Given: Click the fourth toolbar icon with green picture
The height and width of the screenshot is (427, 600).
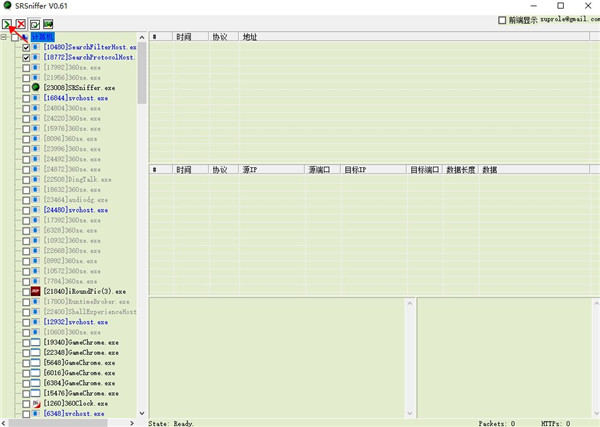Looking at the screenshot, I should click(48, 23).
